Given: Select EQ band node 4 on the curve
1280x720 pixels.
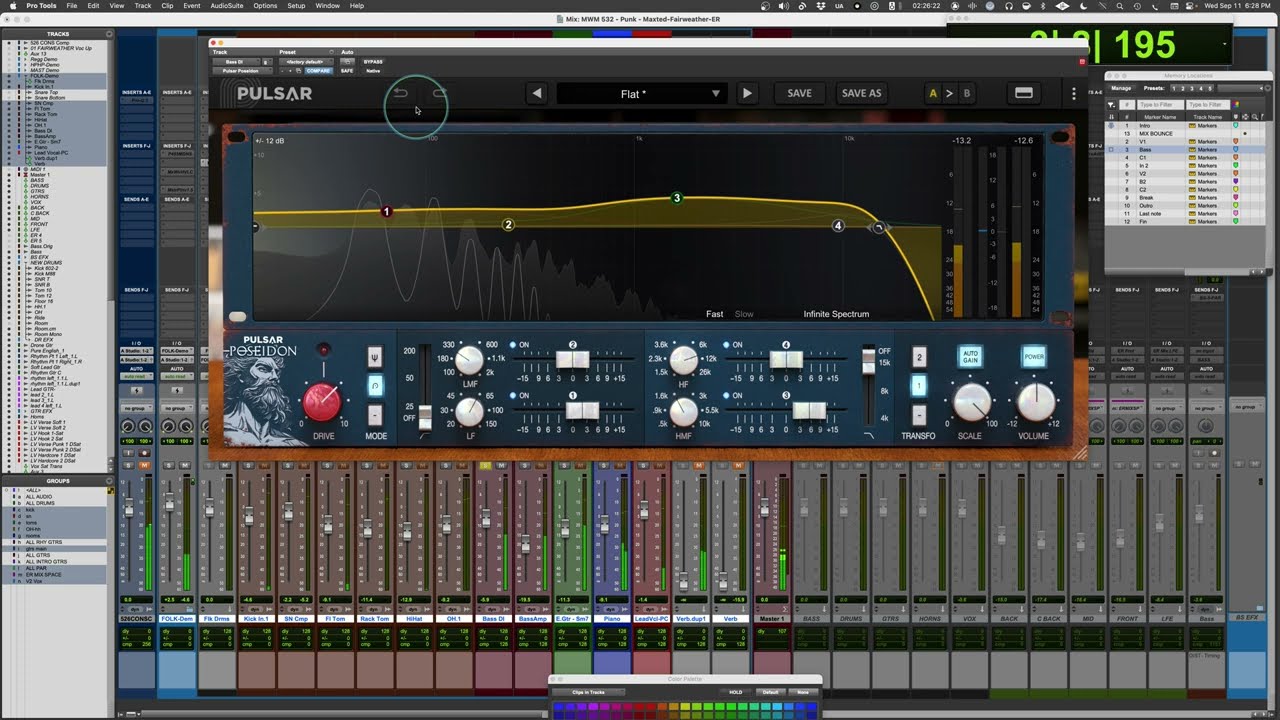Looking at the screenshot, I should tap(838, 226).
